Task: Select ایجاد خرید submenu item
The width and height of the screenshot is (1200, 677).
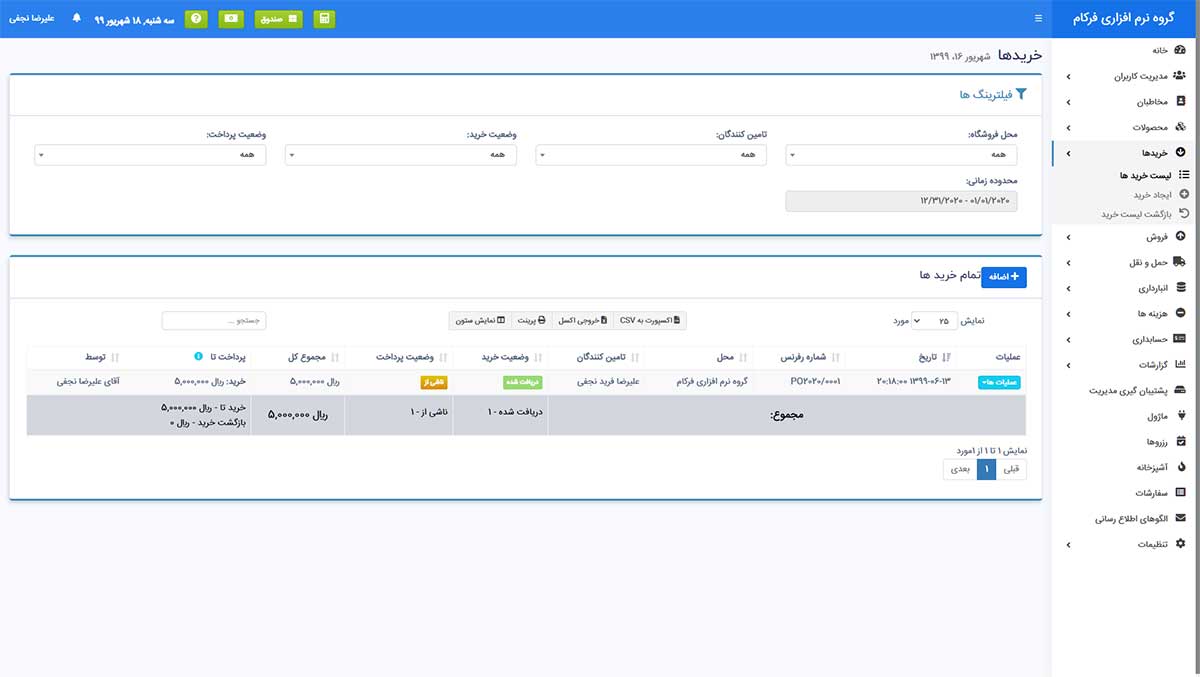Action: (x=1152, y=195)
